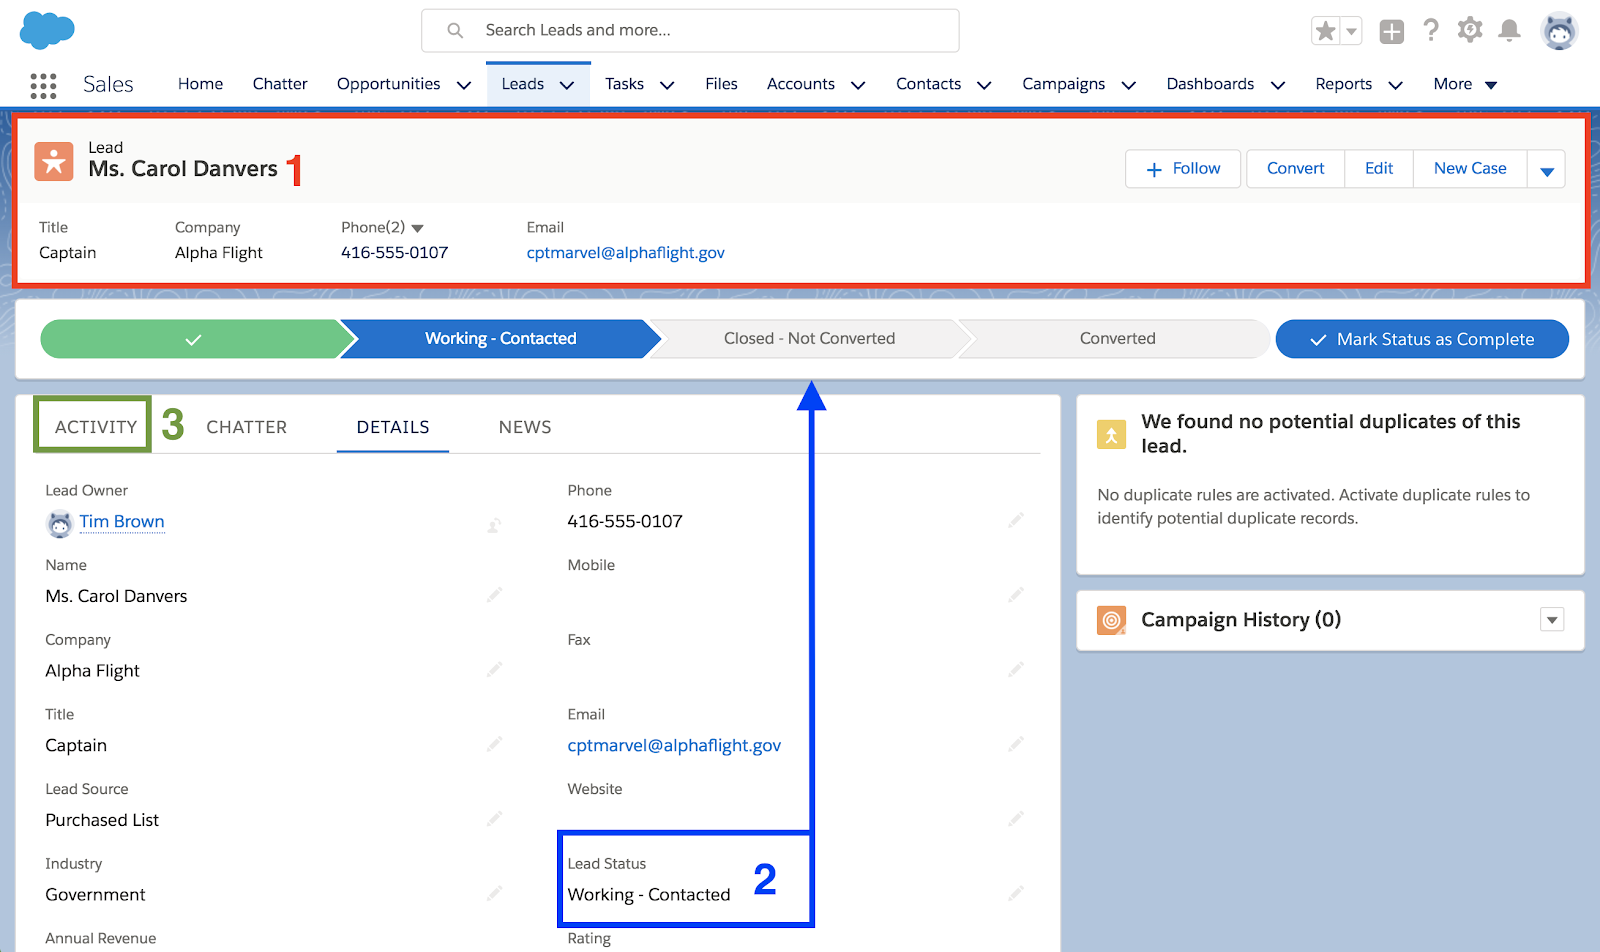The width and height of the screenshot is (1600, 952).
Task: Expand the Campaign History dropdown arrow
Action: 1551,620
